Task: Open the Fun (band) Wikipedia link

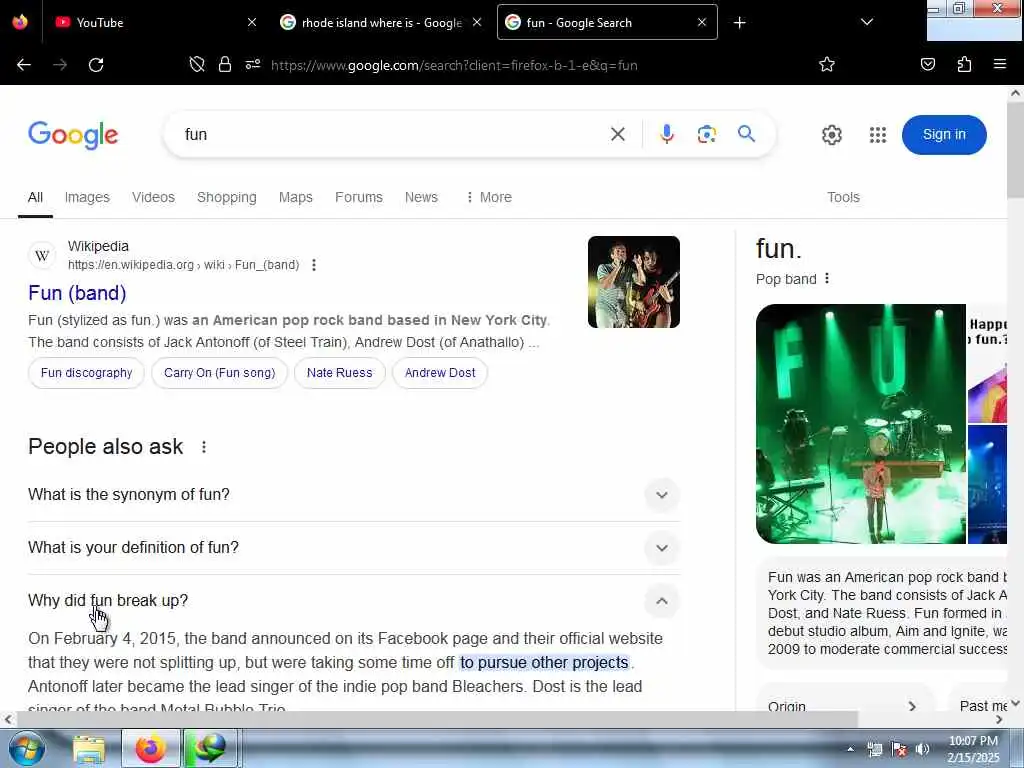Action: click(x=77, y=293)
